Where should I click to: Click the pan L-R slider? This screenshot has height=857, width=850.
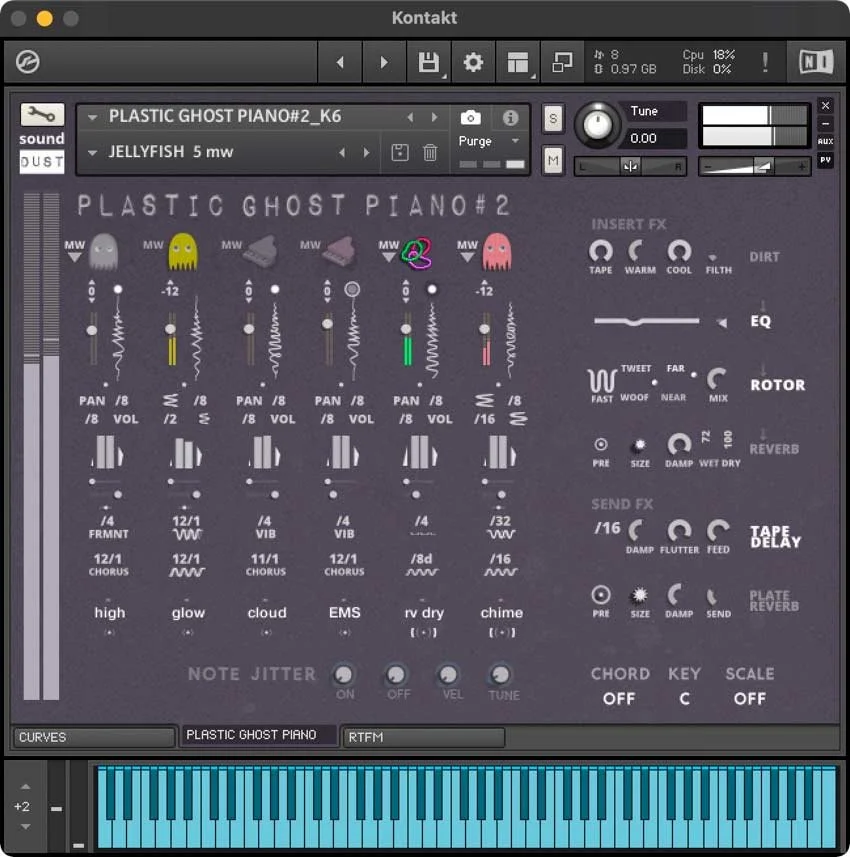[x=630, y=166]
